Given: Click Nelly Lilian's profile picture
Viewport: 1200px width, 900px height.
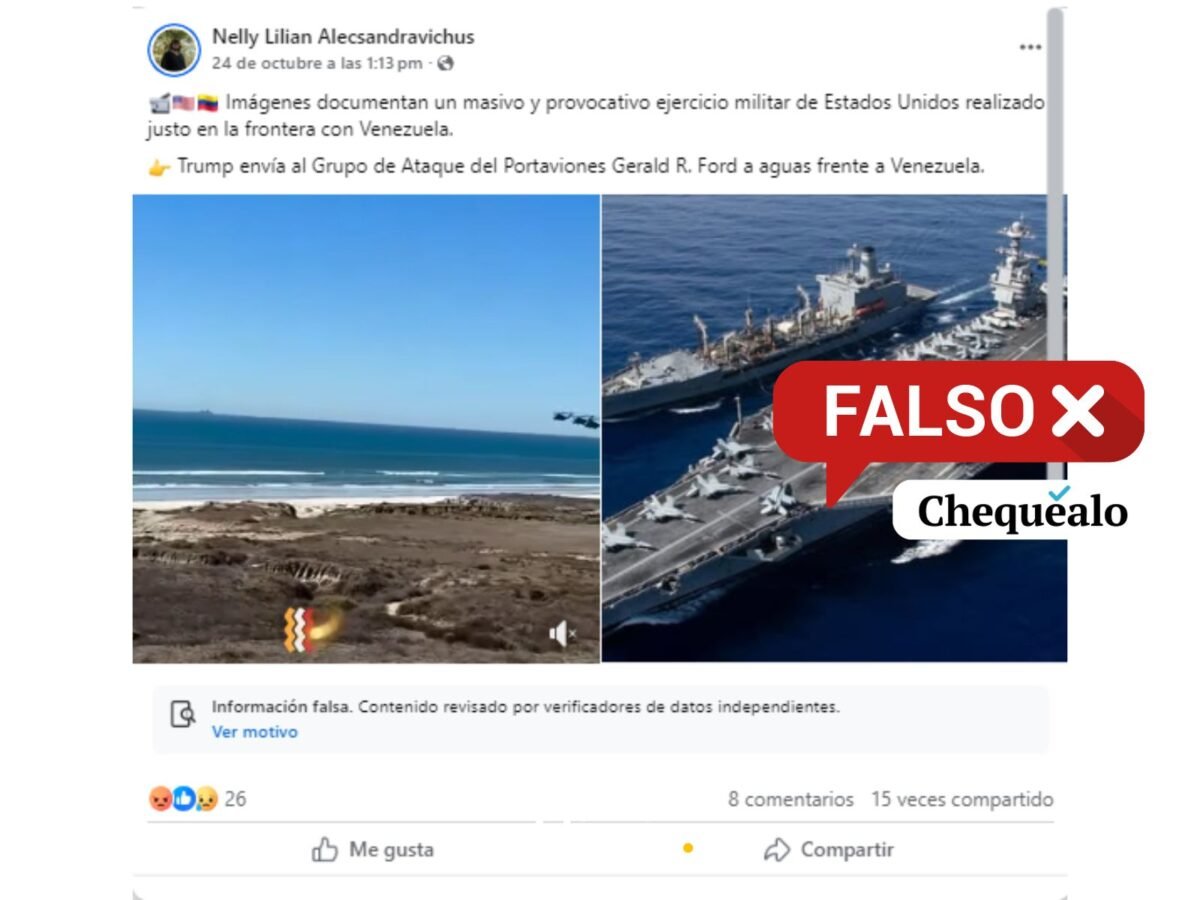Looking at the screenshot, I should (174, 50).
